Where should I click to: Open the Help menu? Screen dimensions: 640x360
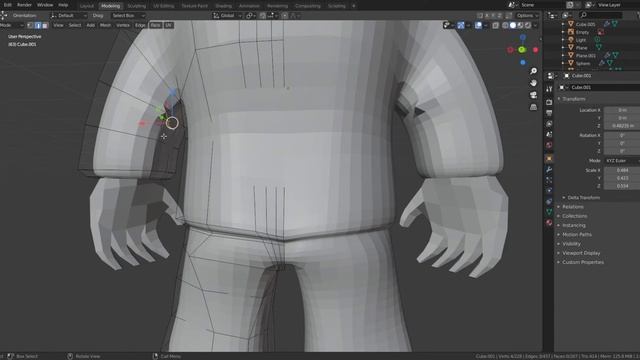pyautogui.click(x=63, y=5)
